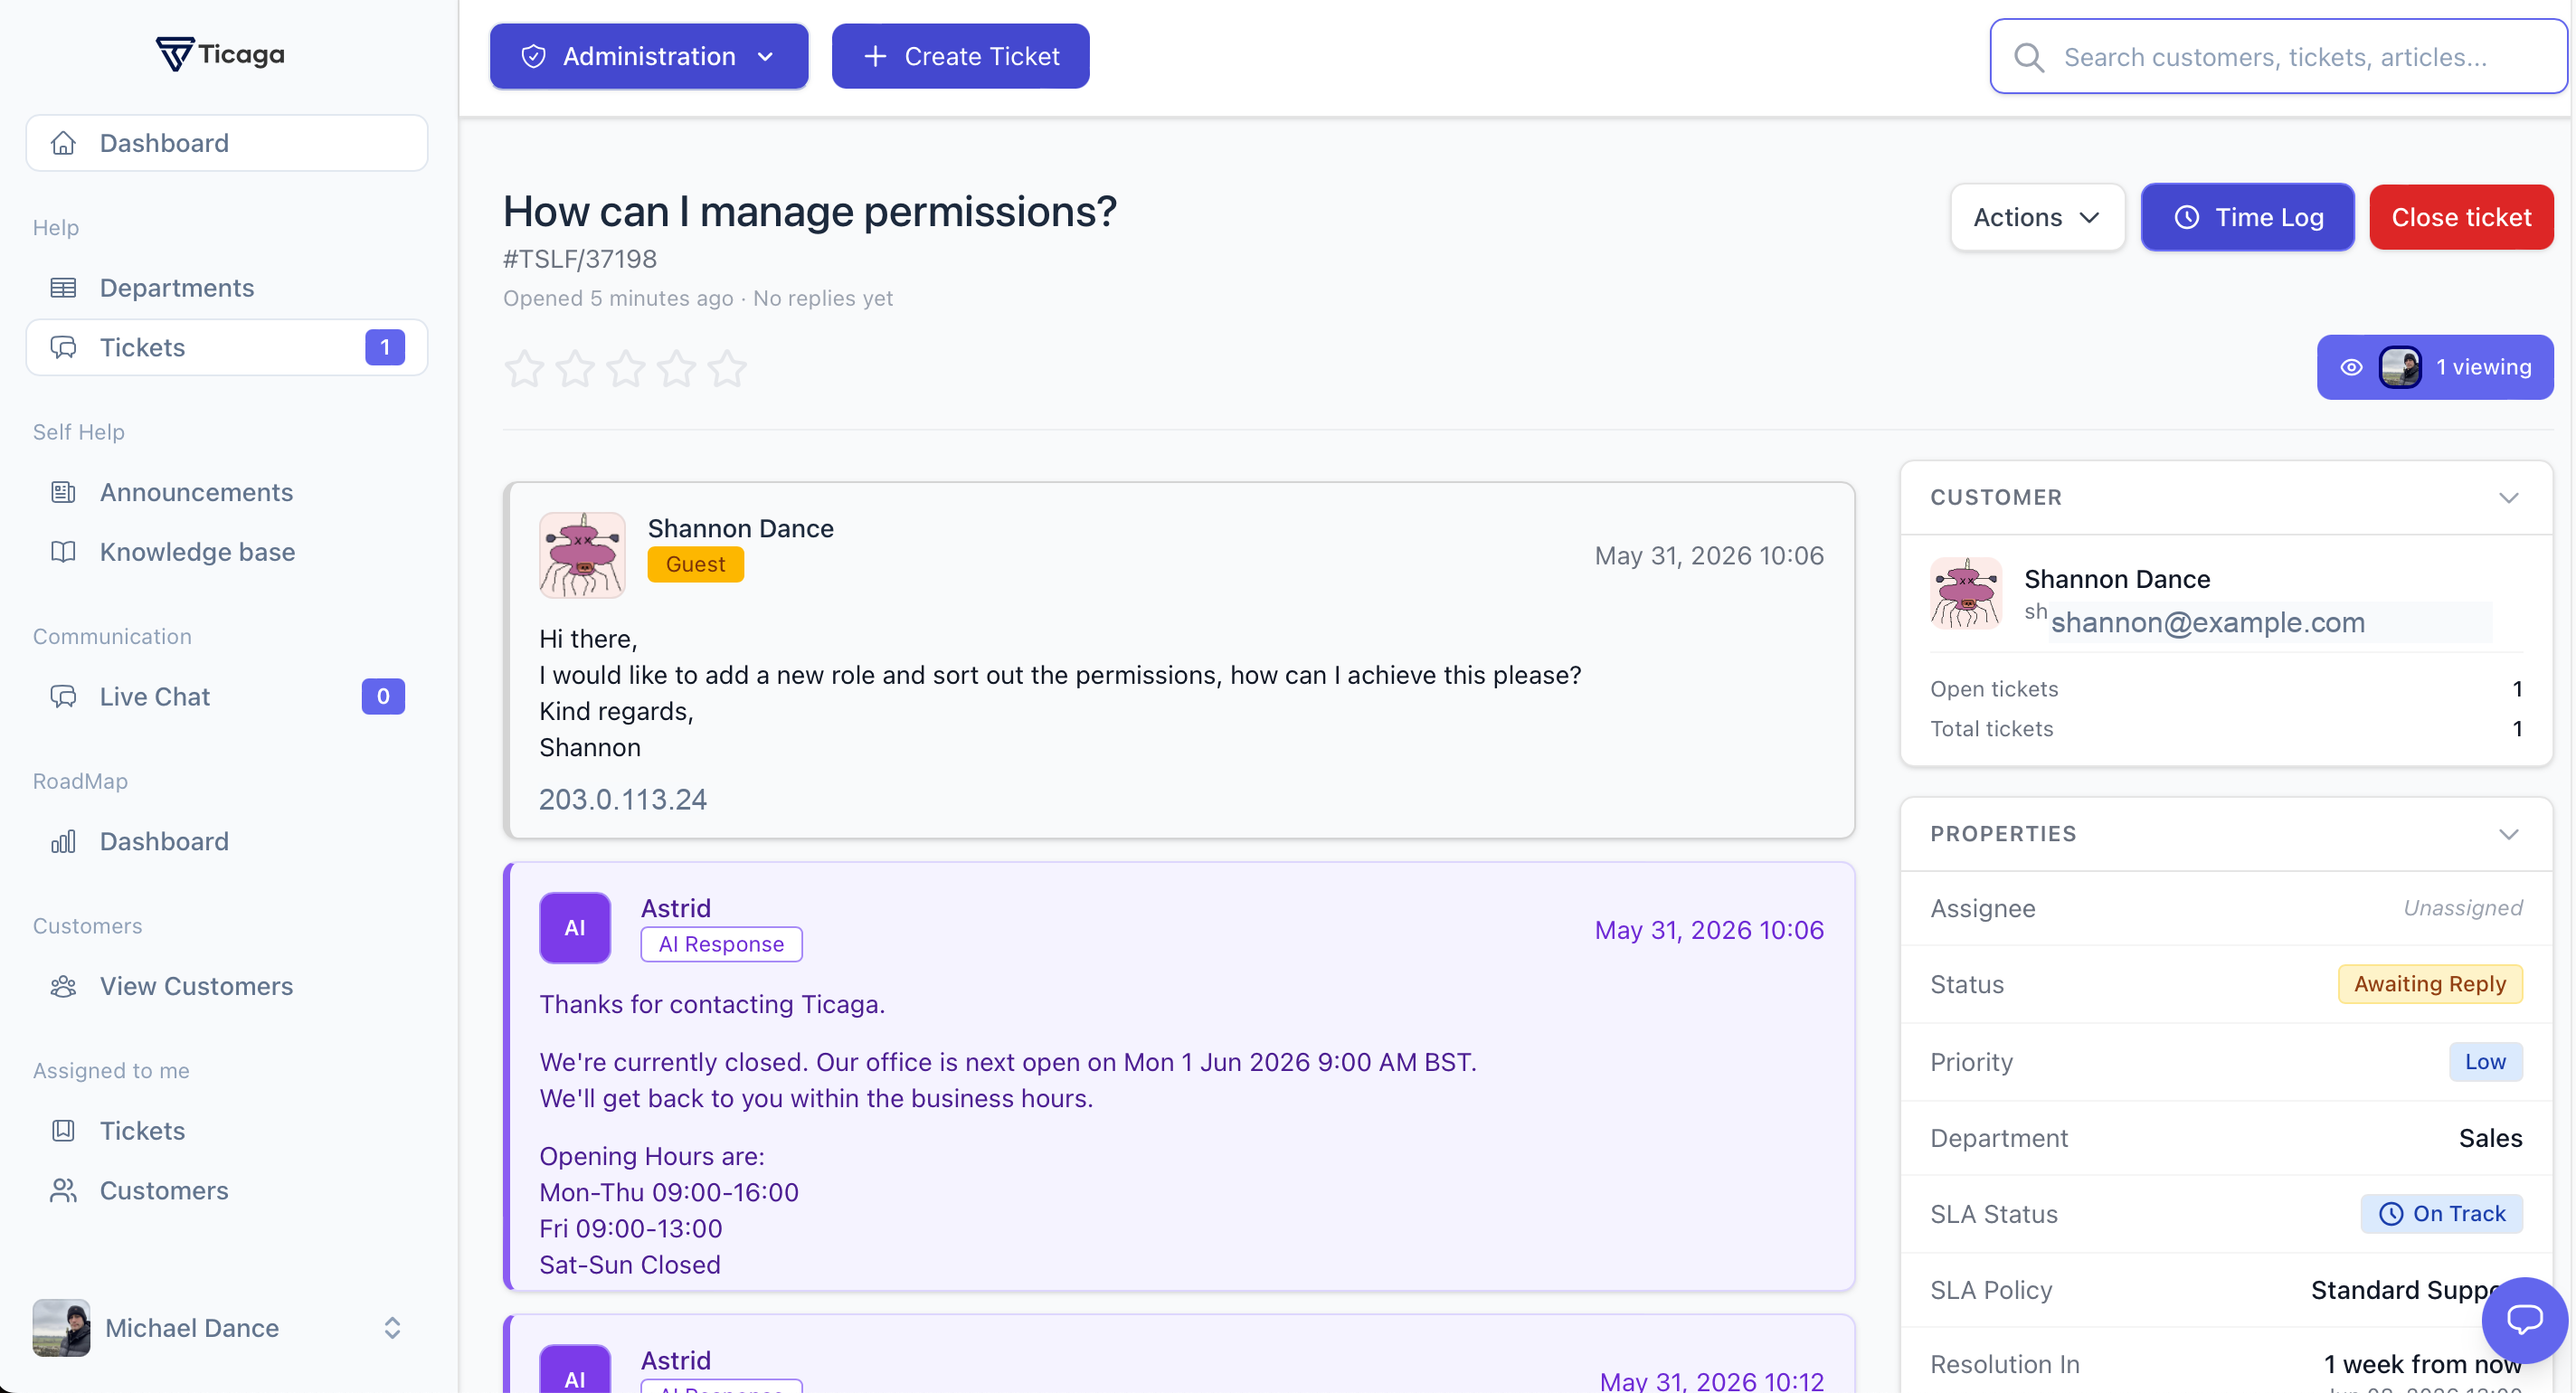Click Shannon Dance's avatar in the message
Viewport: 2576px width, 1393px height.
pyautogui.click(x=582, y=555)
